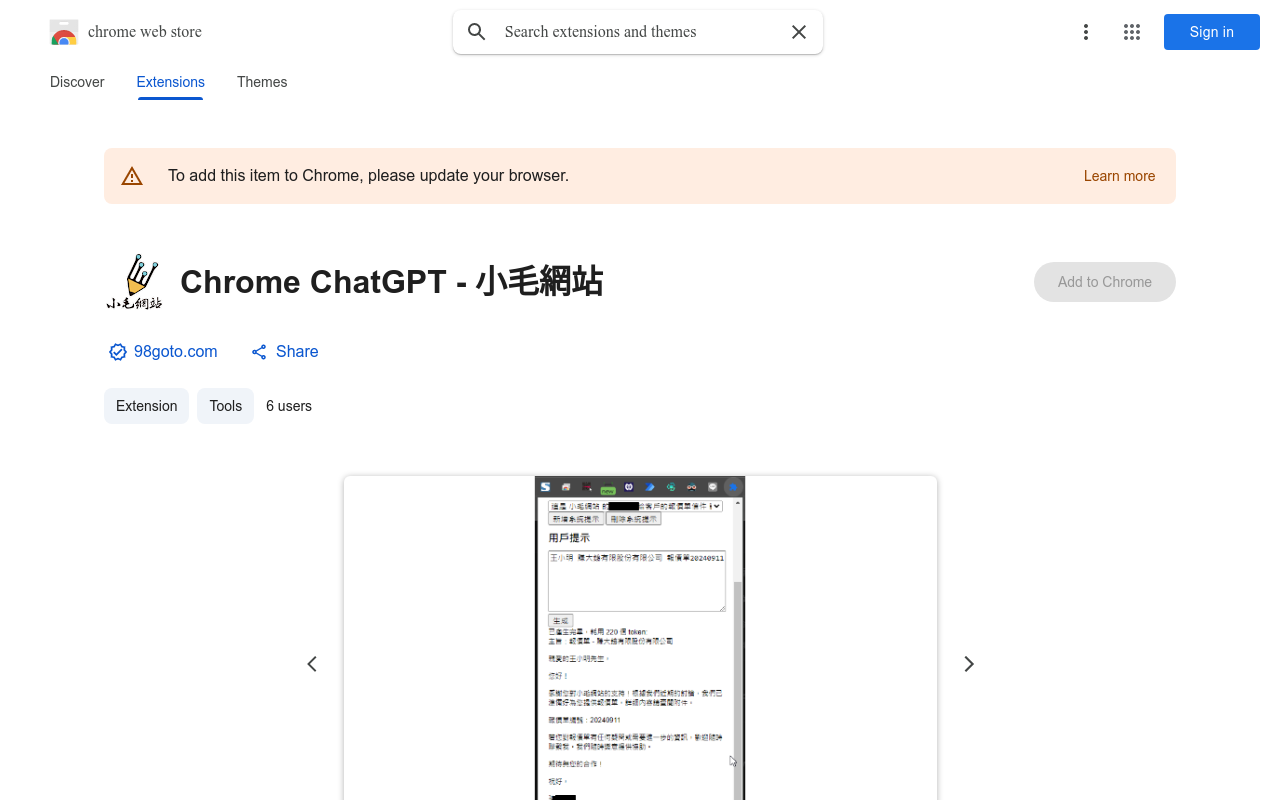1280x800 pixels.
Task: Click the search magnifier icon
Action: click(x=477, y=32)
